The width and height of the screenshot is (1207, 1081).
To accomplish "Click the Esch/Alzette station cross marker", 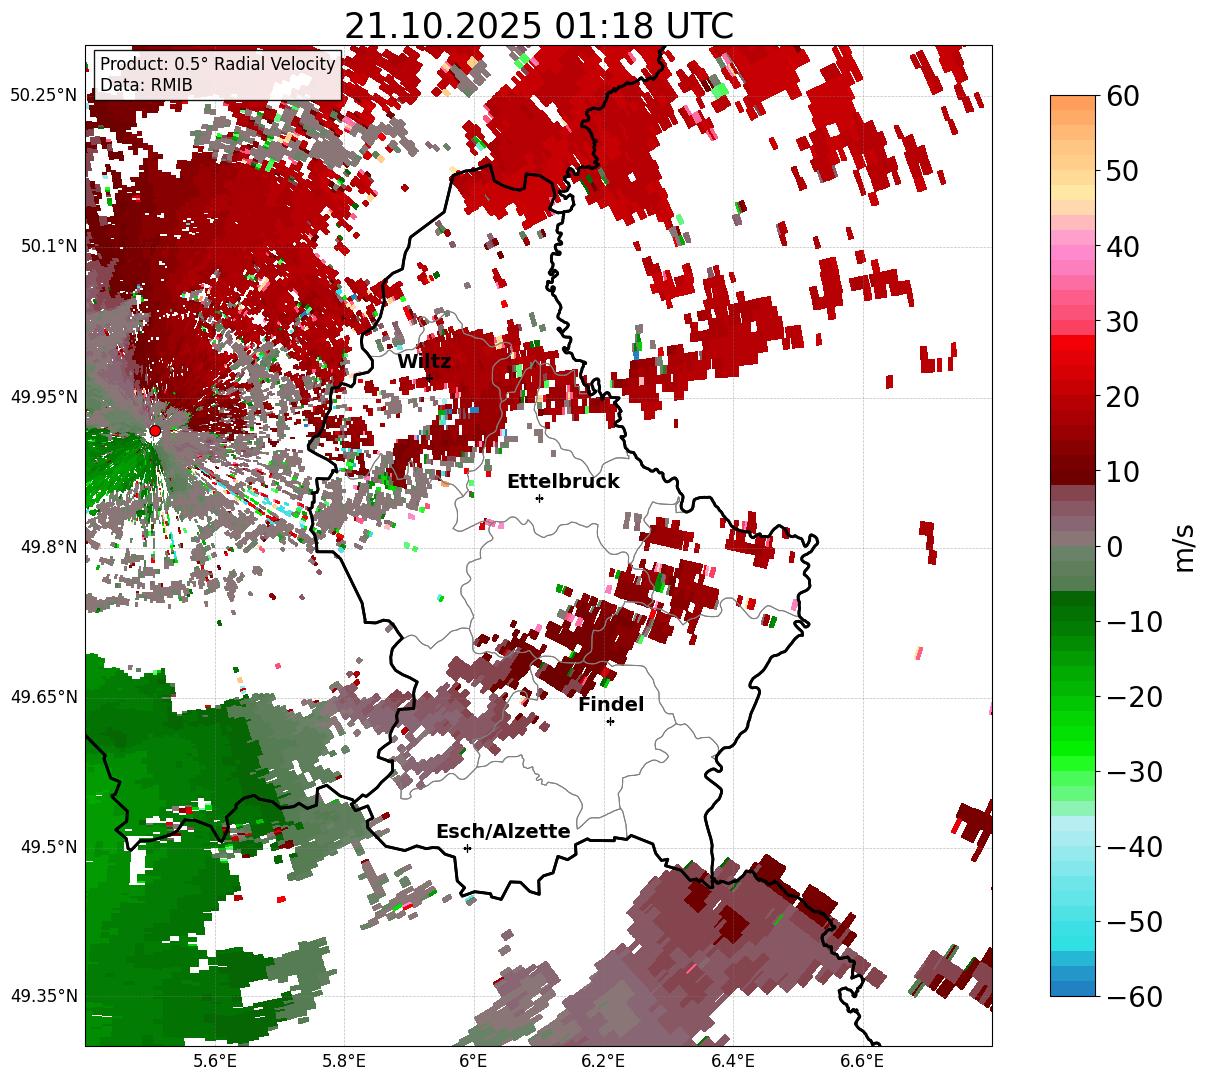I will point(467,848).
